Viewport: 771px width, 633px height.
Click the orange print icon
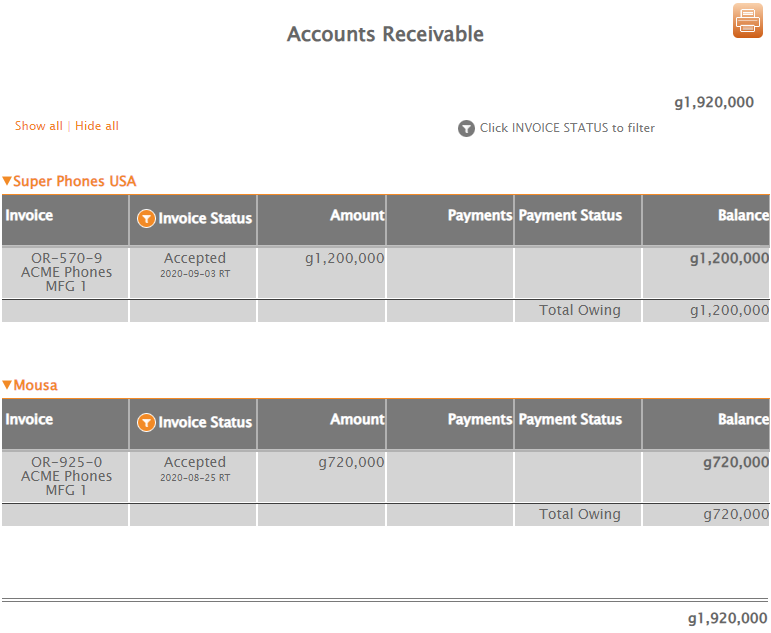pos(747,21)
